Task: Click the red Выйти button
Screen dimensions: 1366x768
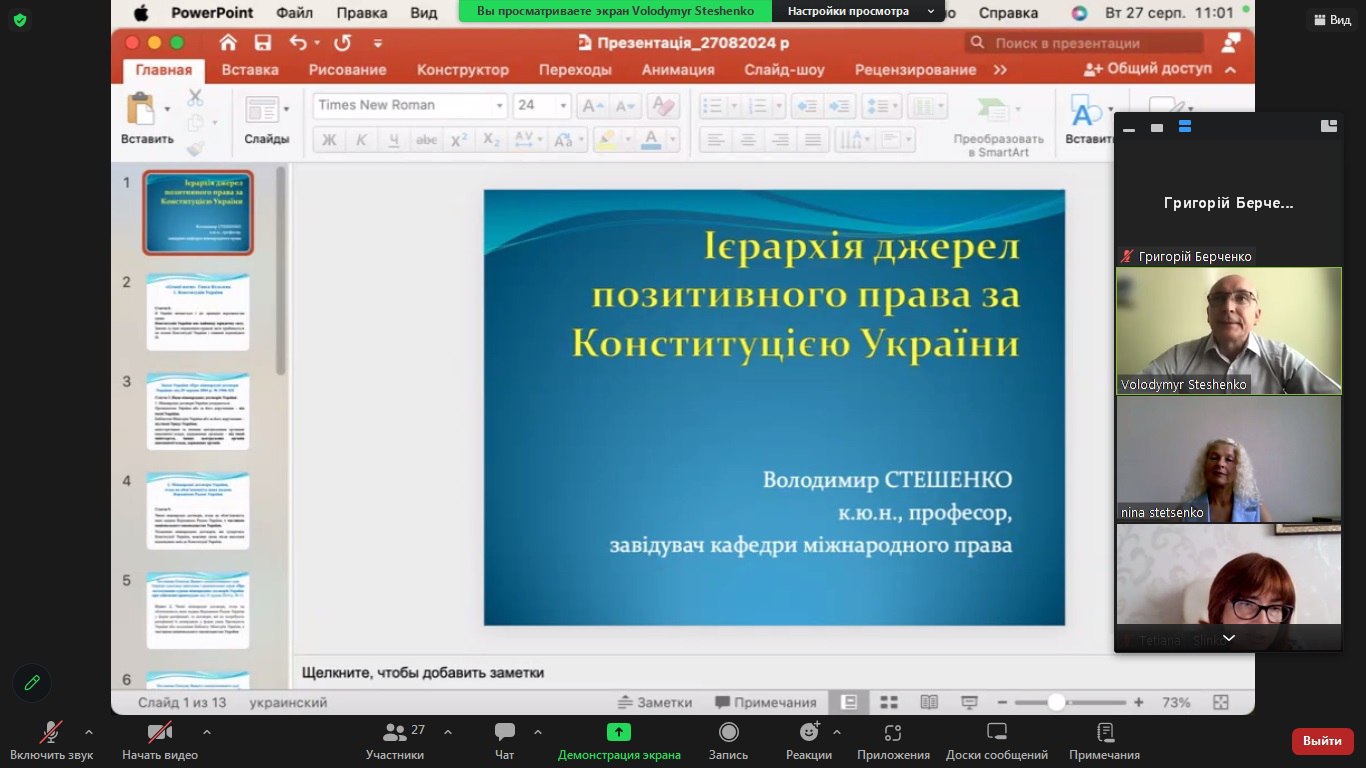Action: (1322, 741)
